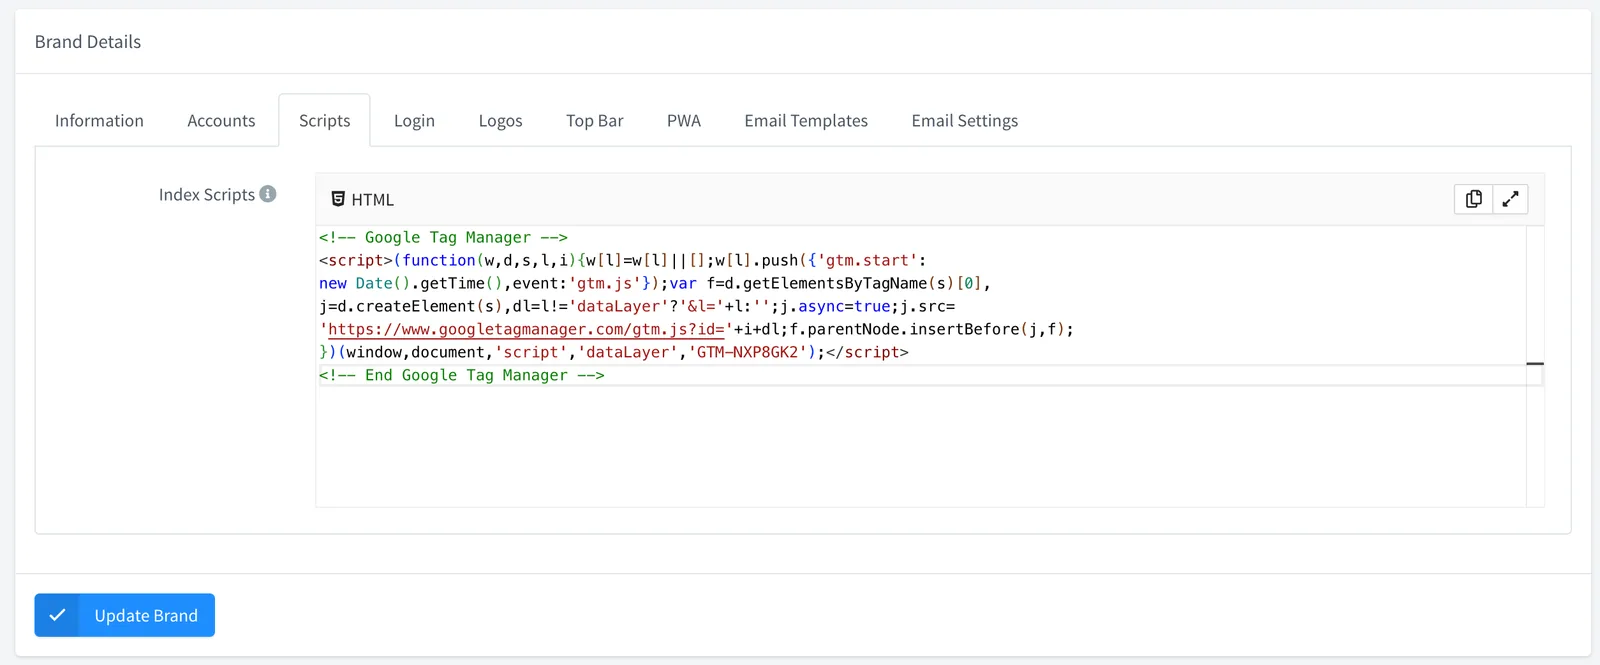
Task: Open the Email Settings tab
Action: (965, 121)
